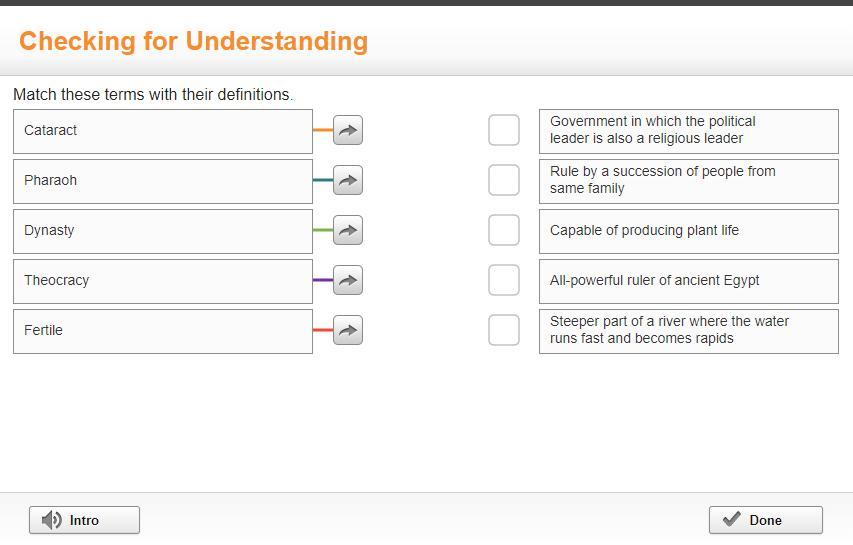Select the Cataract term box
853x545 pixels.
point(163,131)
